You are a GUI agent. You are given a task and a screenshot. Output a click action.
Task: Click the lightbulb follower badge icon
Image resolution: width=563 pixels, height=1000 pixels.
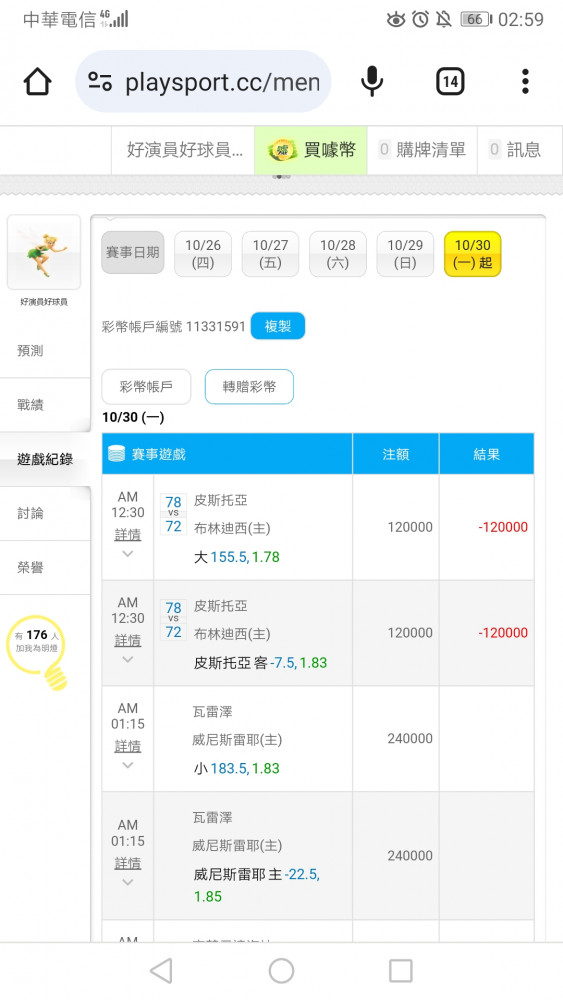pos(39,652)
